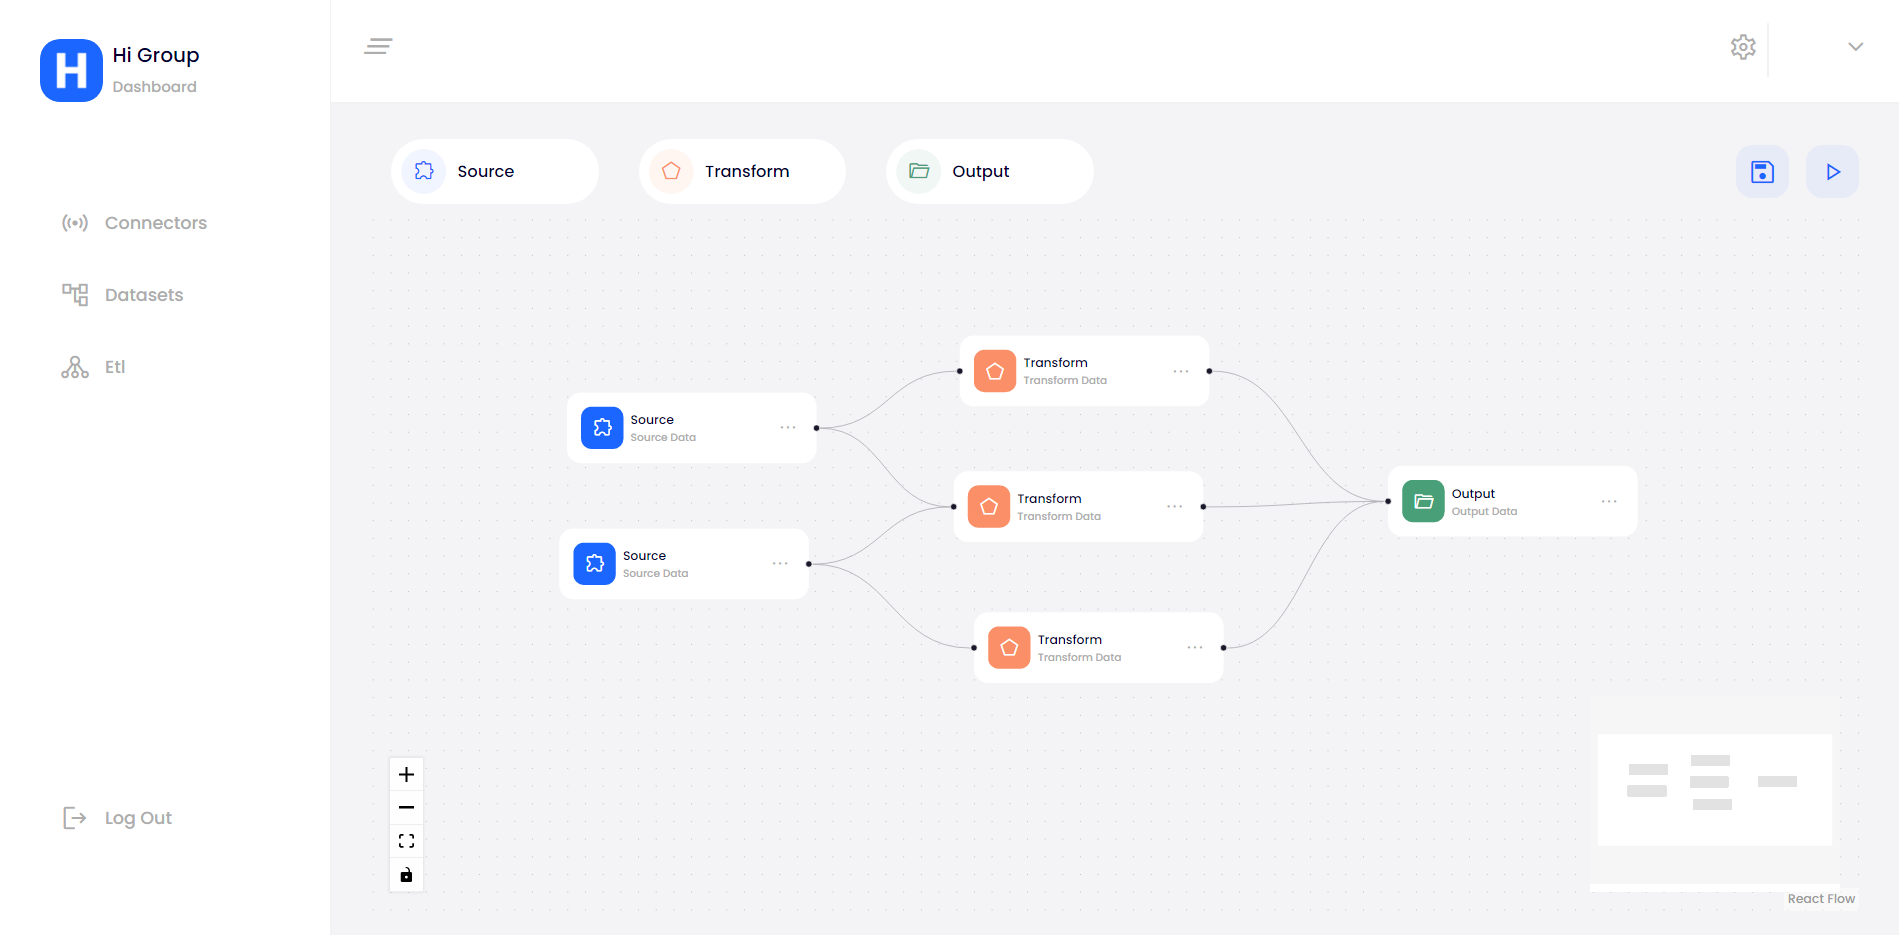Open the Output node's three-dot menu
The image size is (1899, 935).
1609,502
